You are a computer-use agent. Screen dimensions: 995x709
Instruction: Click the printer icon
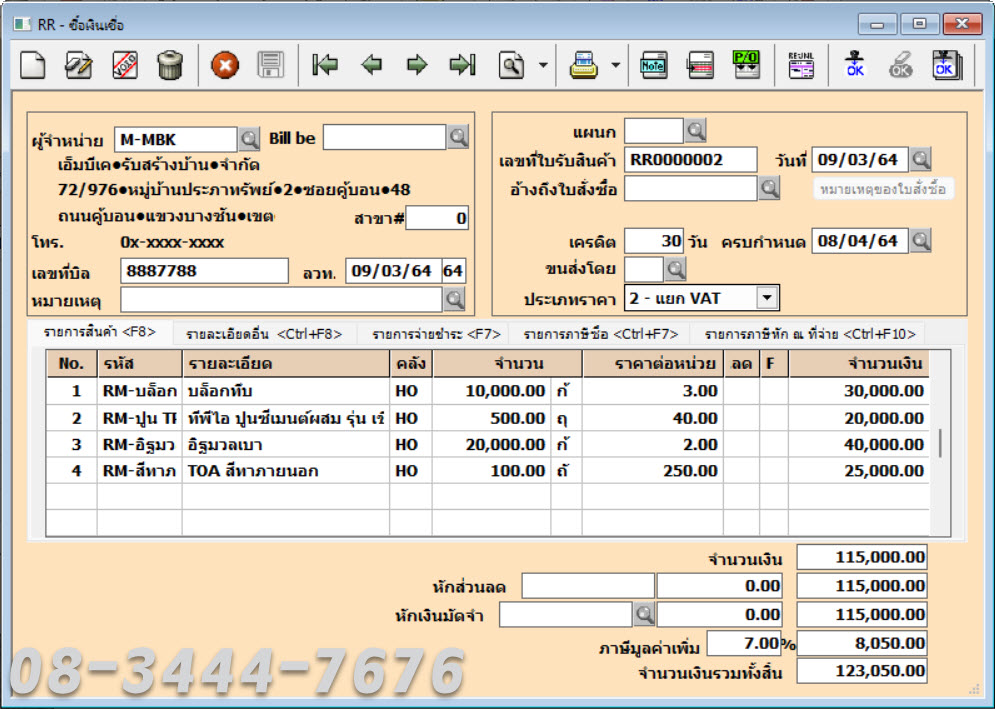(584, 65)
